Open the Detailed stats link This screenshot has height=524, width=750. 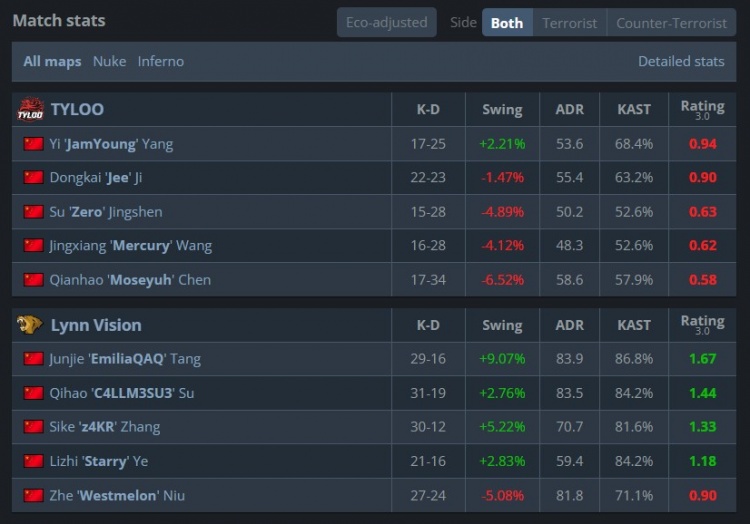point(681,61)
